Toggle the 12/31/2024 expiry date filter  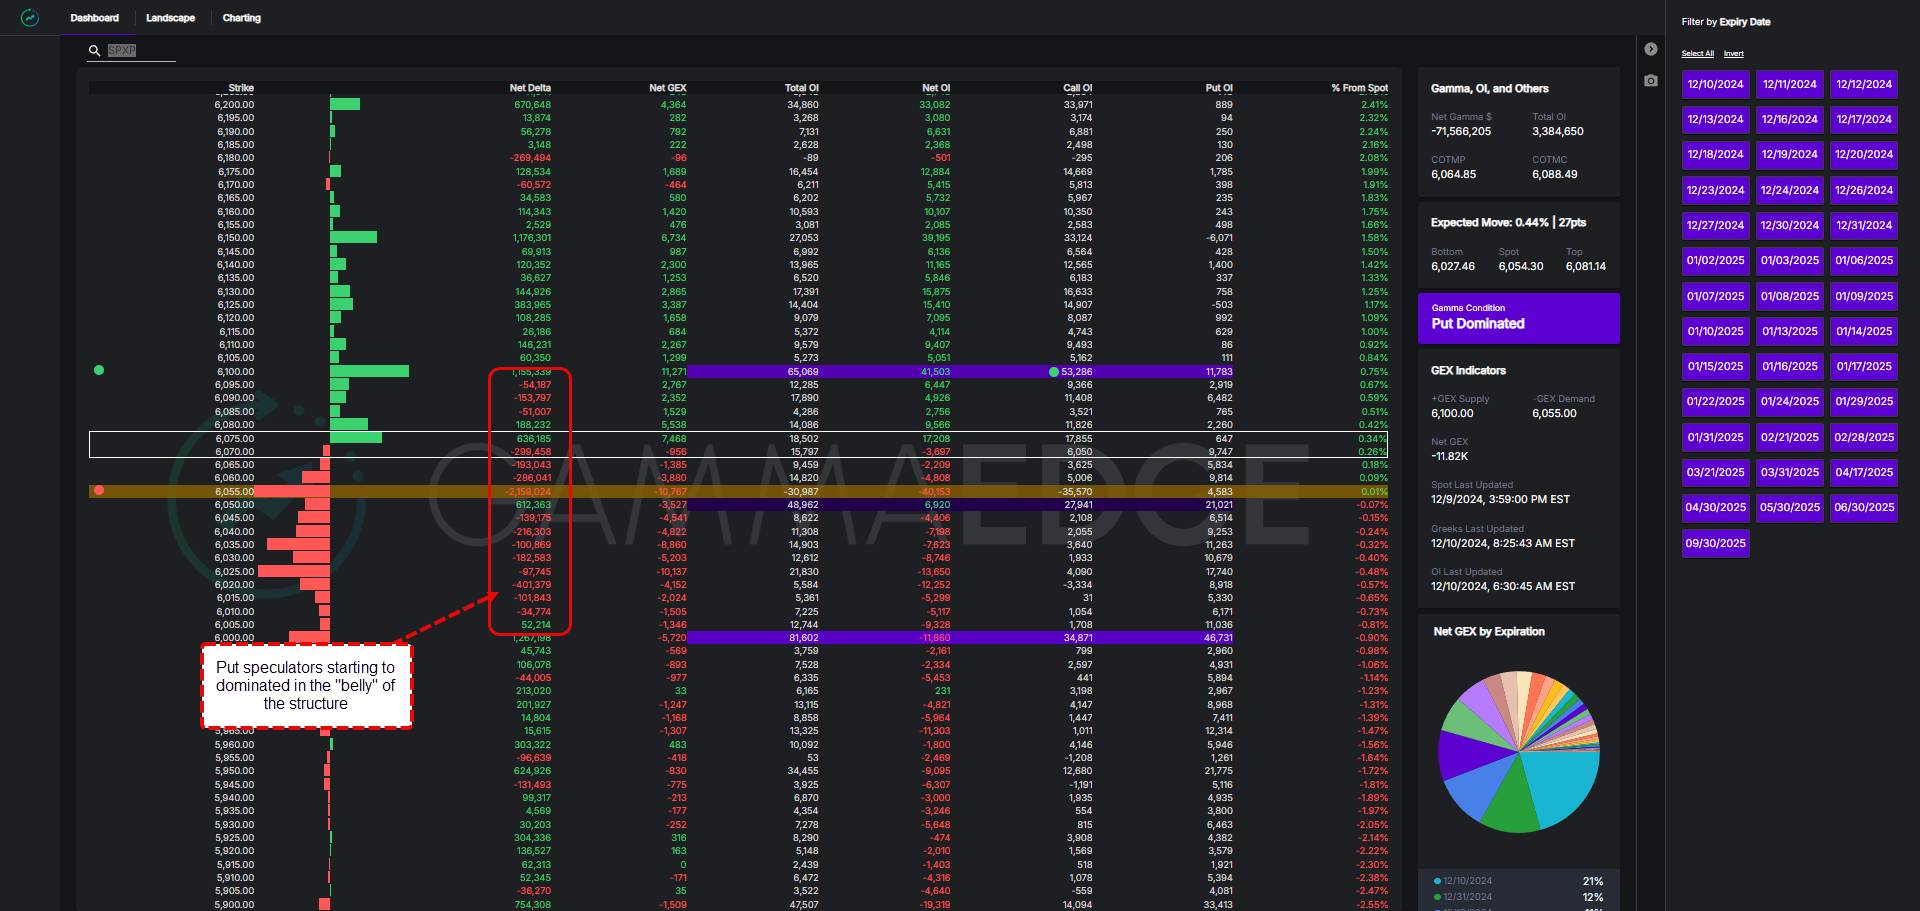tap(1863, 225)
